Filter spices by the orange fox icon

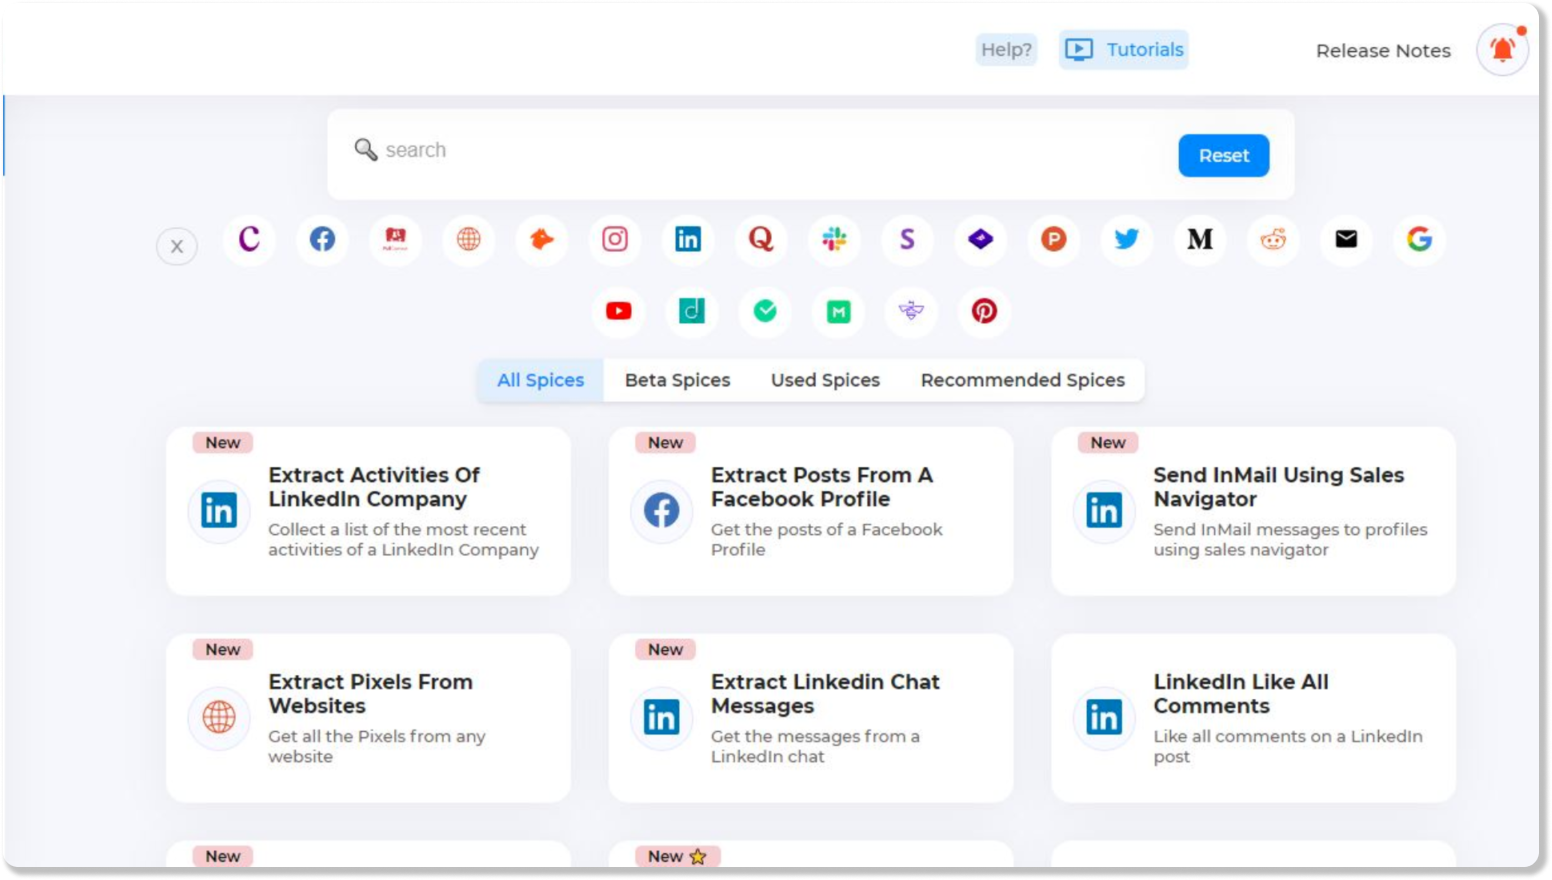pyautogui.click(x=541, y=239)
